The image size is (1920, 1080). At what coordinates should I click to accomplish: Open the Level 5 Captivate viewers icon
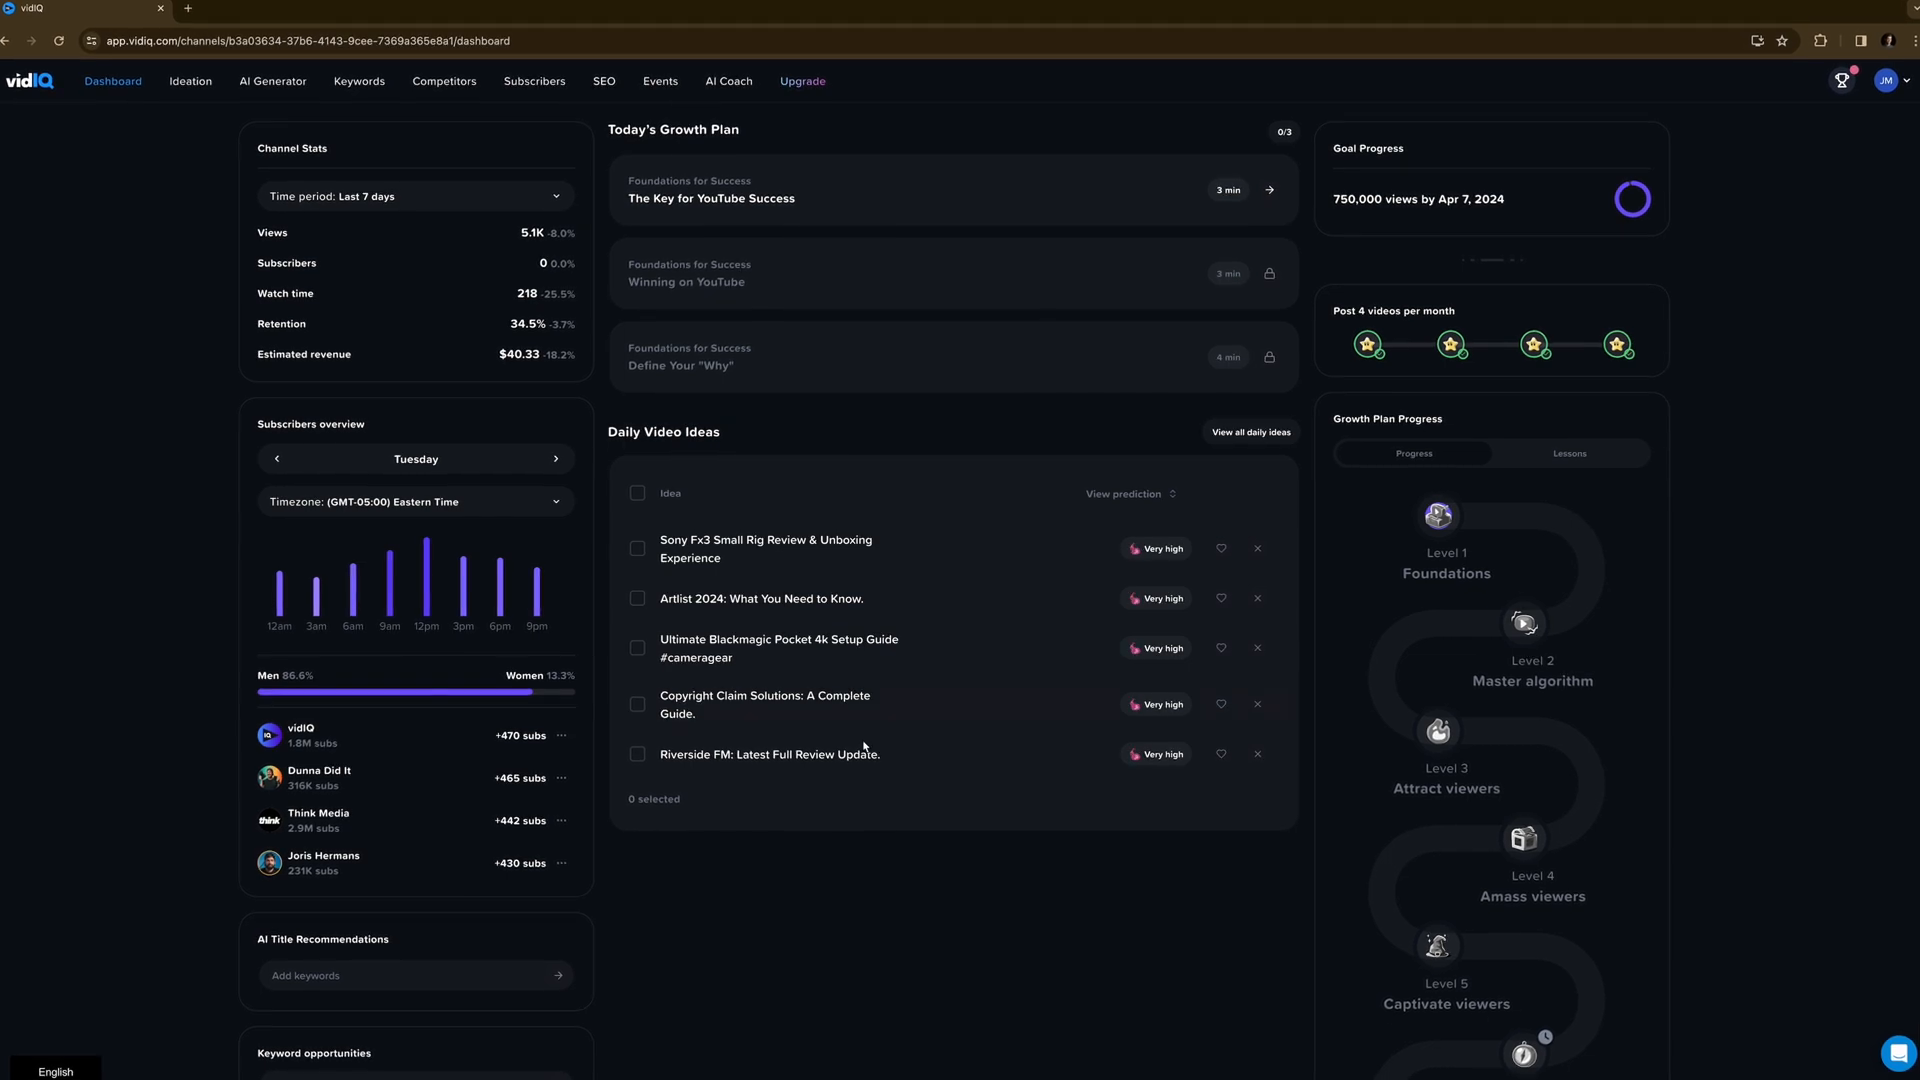pos(1438,946)
